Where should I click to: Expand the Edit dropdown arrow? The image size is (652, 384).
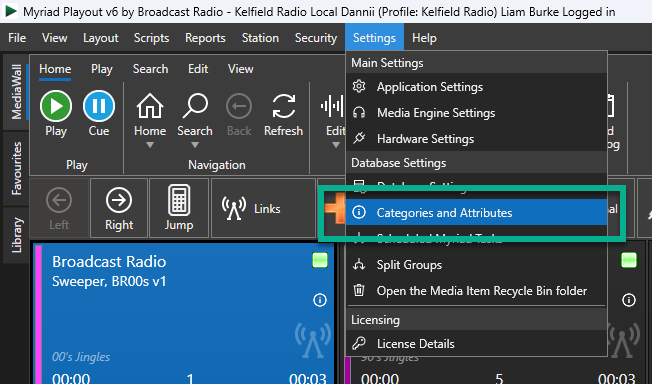click(x=336, y=145)
